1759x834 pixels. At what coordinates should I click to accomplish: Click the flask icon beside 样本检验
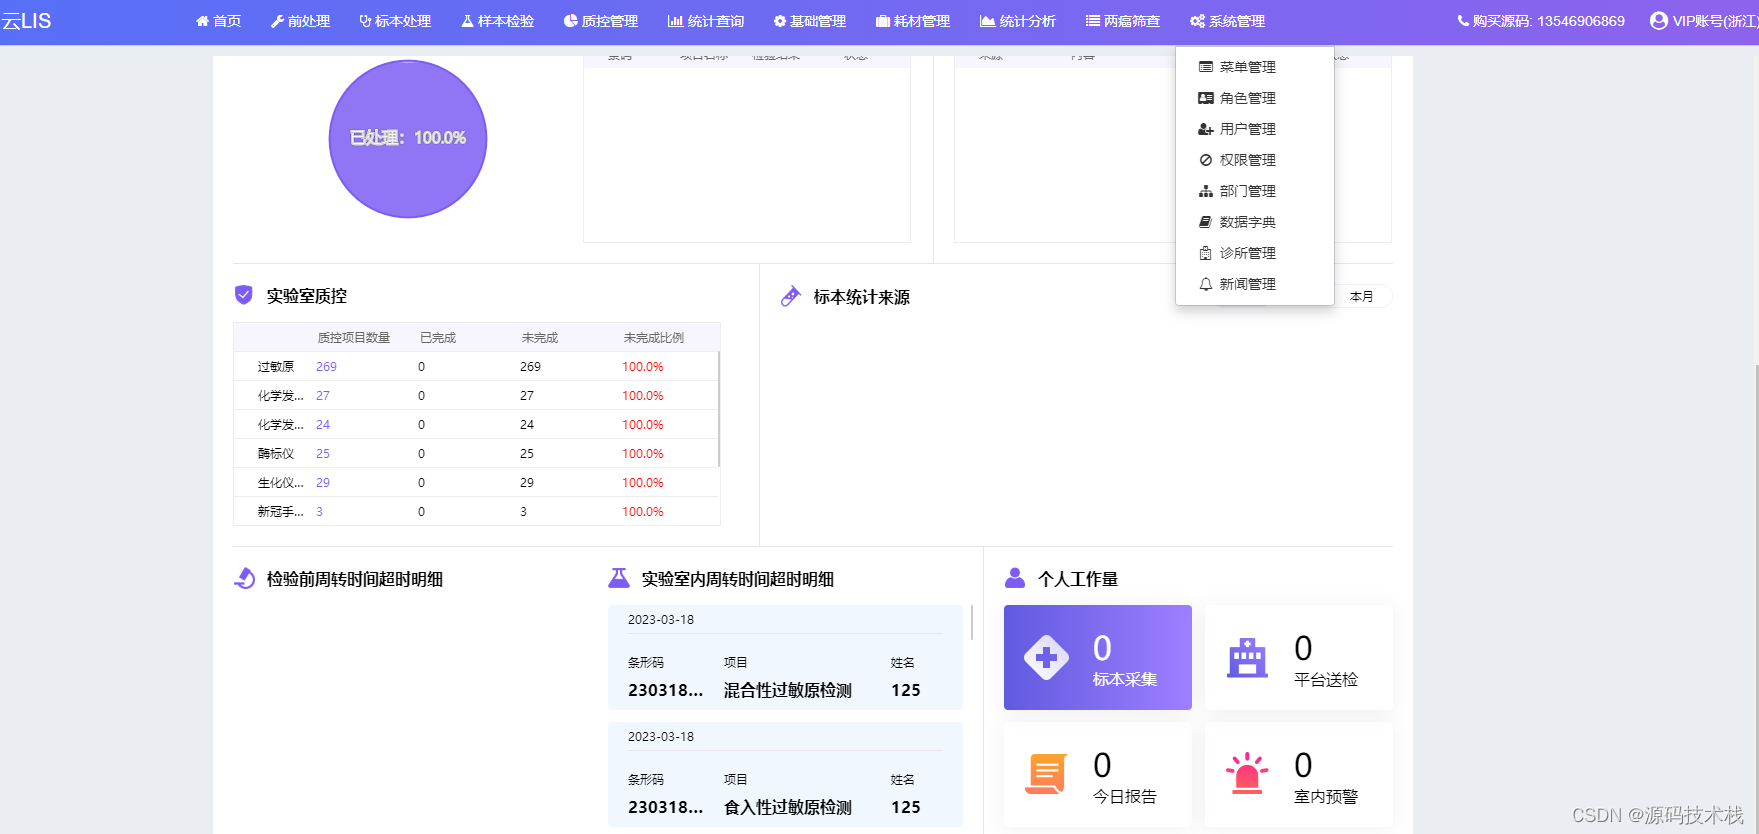(x=467, y=21)
